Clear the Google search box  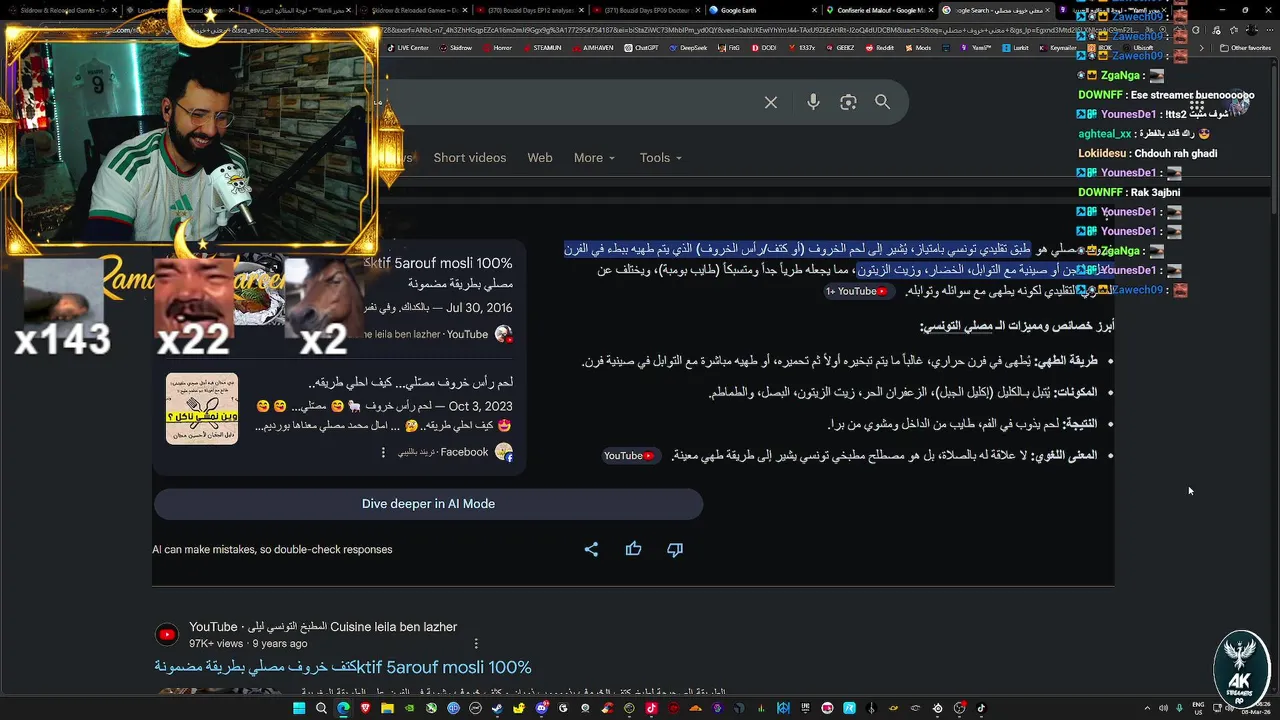pyautogui.click(x=771, y=102)
